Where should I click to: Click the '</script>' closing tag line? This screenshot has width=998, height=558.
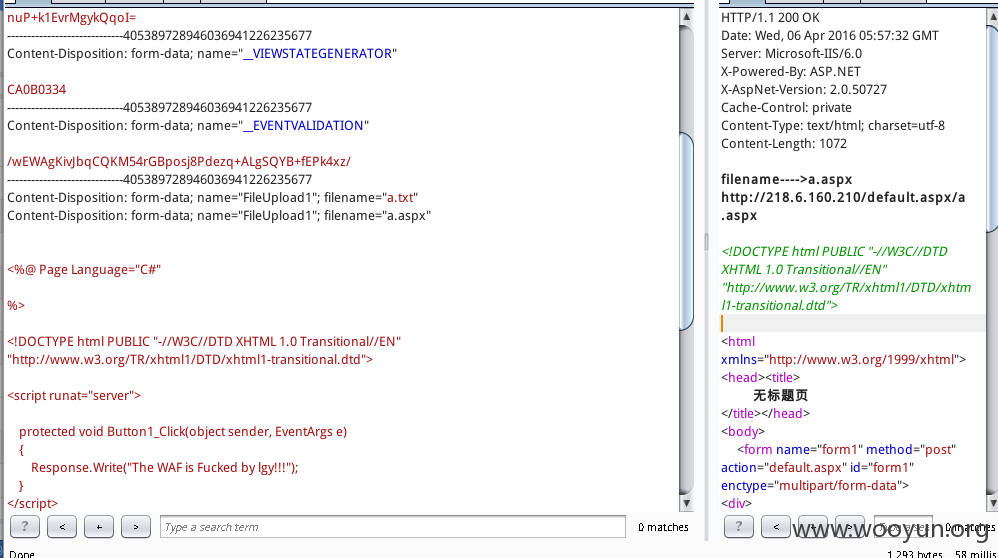(x=32, y=503)
